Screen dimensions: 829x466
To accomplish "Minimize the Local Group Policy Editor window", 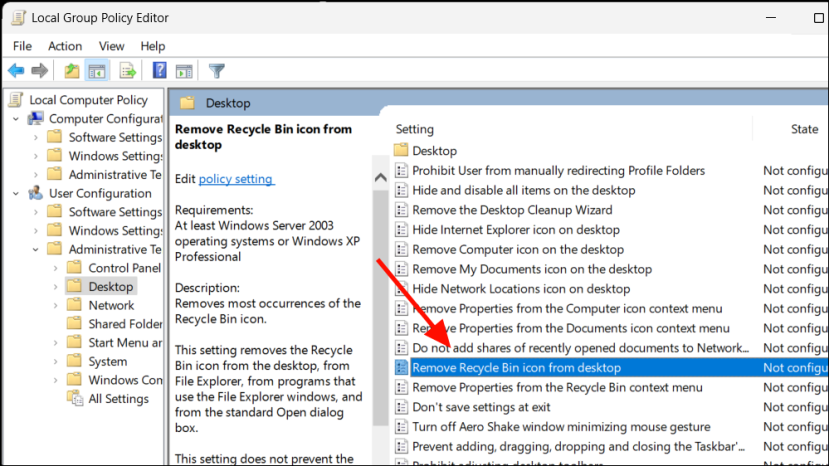I will click(x=771, y=17).
